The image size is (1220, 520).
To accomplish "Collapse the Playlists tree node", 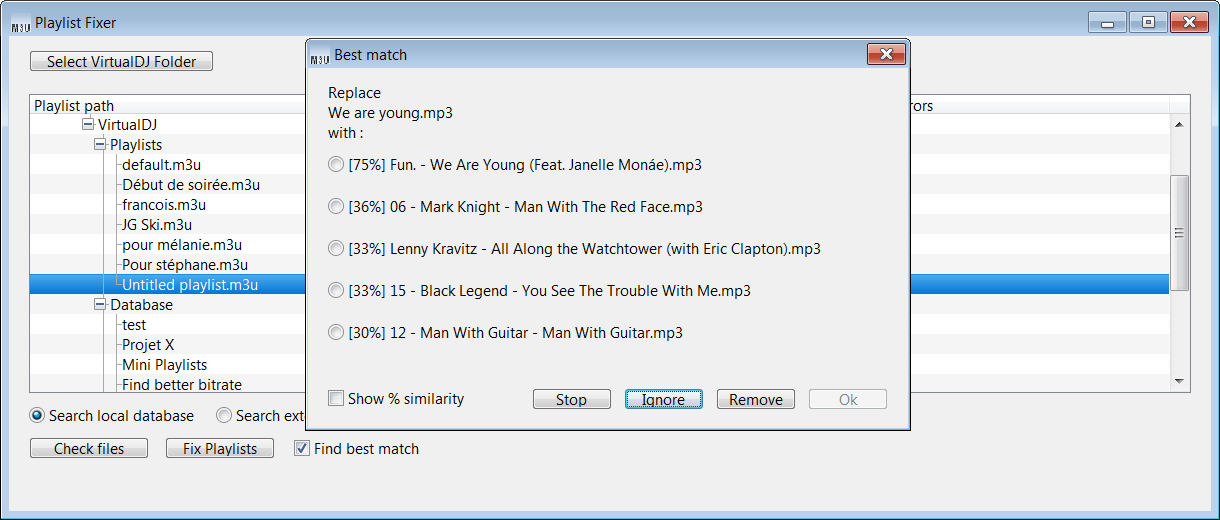I will click(100, 145).
